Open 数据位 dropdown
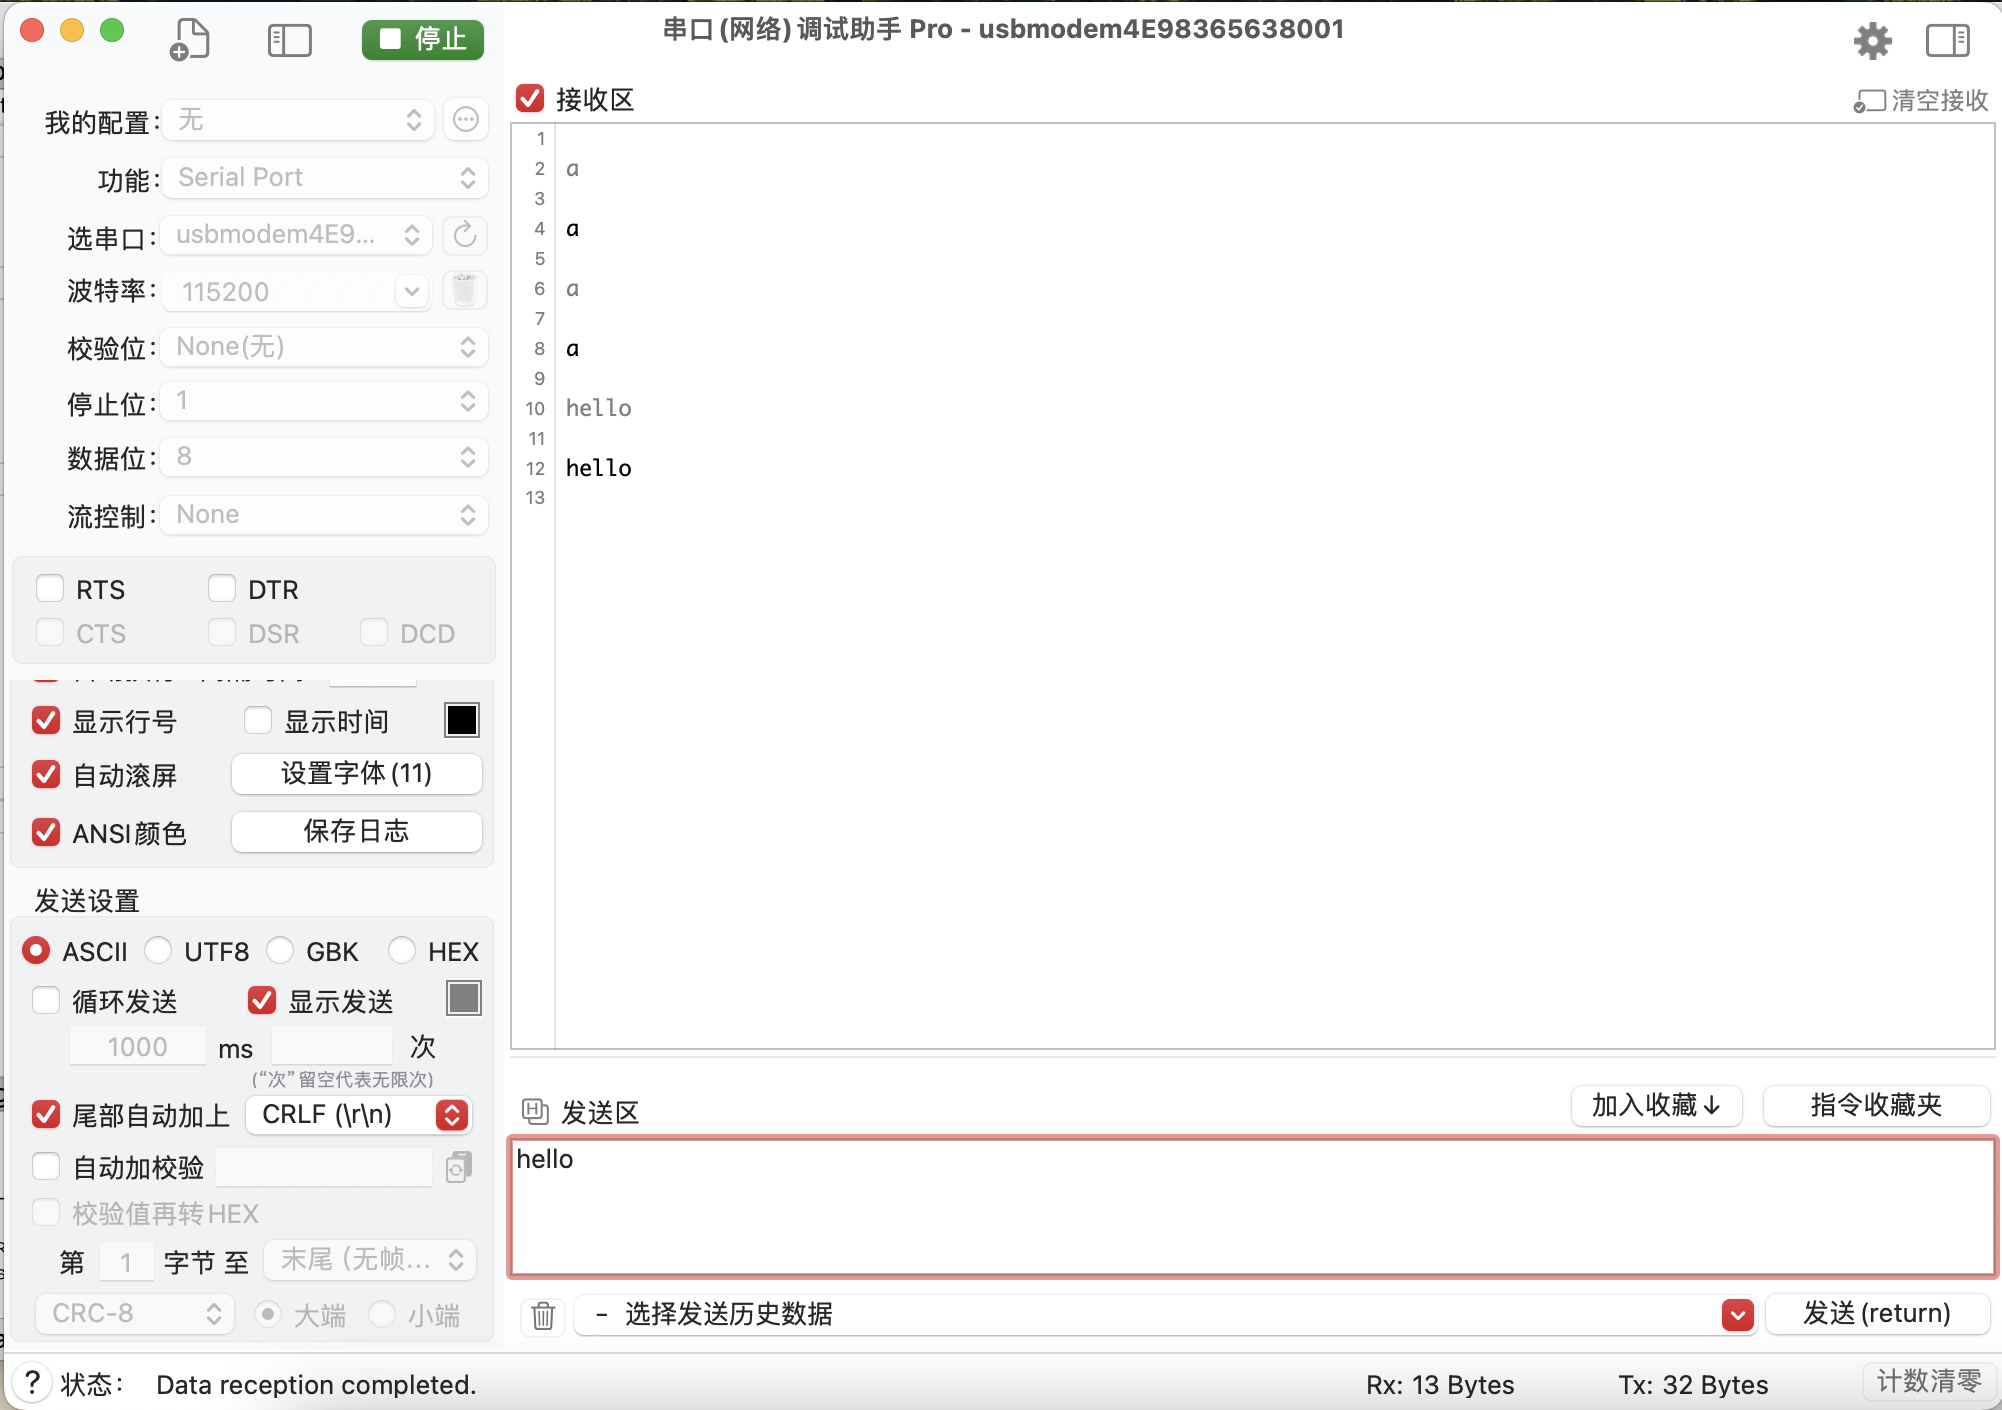 pos(325,457)
